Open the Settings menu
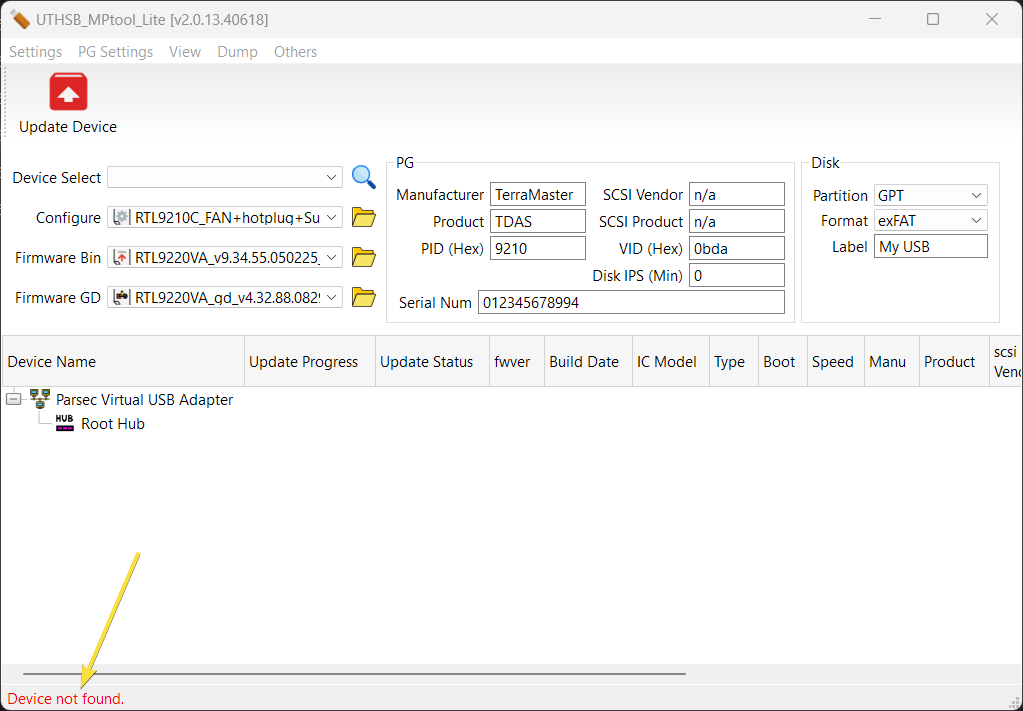1023x711 pixels. (x=35, y=52)
